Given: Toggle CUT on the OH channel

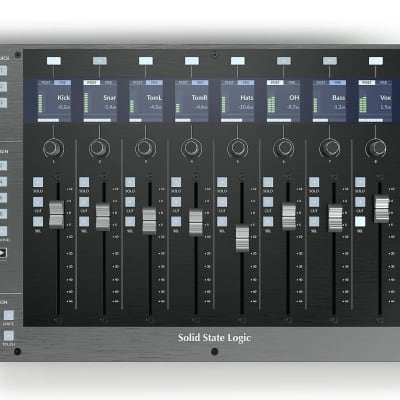Looking at the screenshot, I should [x=268, y=202].
